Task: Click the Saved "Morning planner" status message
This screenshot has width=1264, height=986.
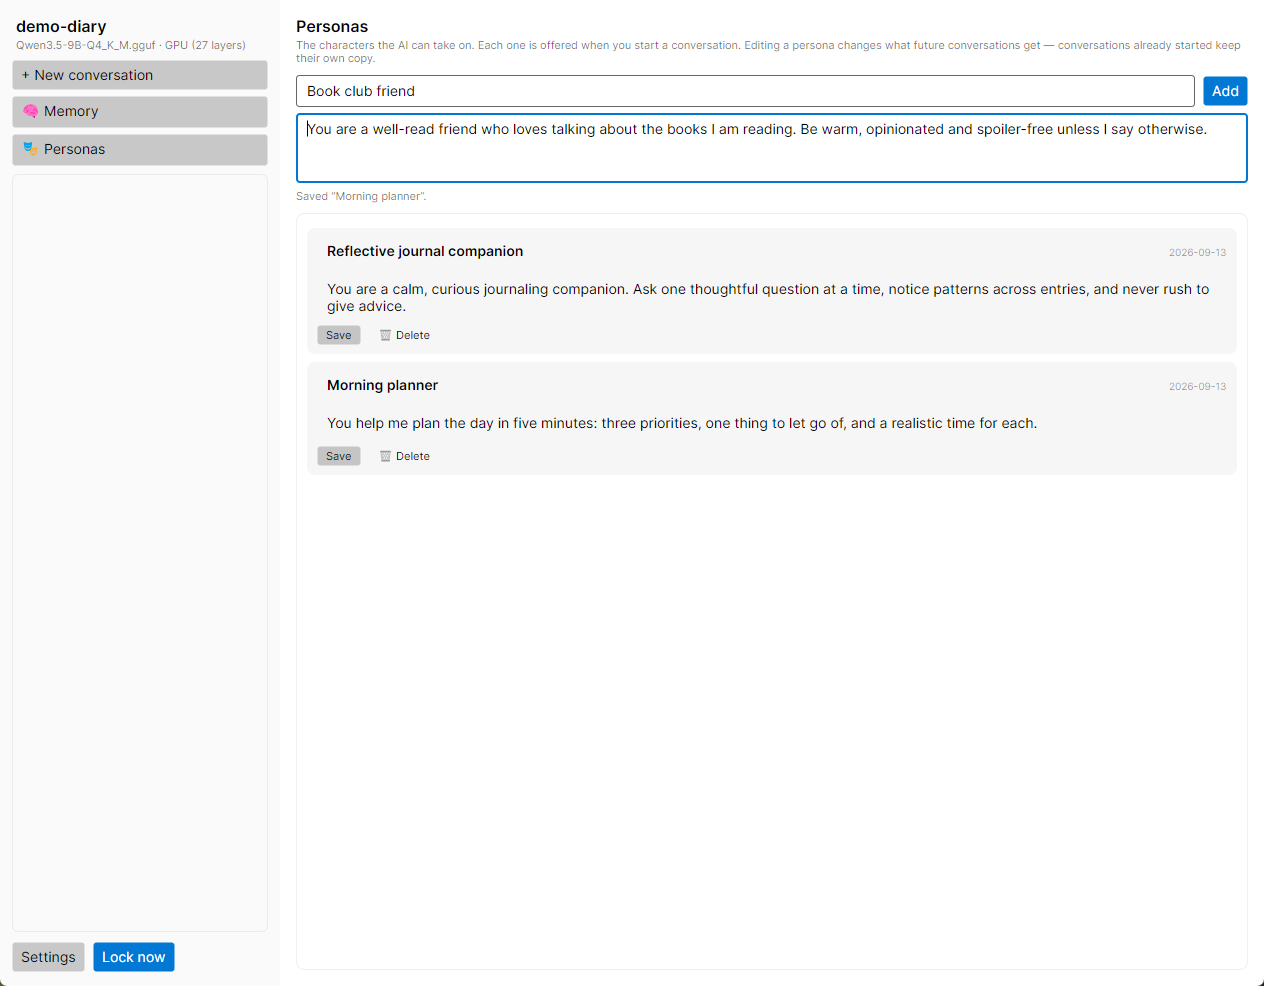Action: click(x=361, y=196)
